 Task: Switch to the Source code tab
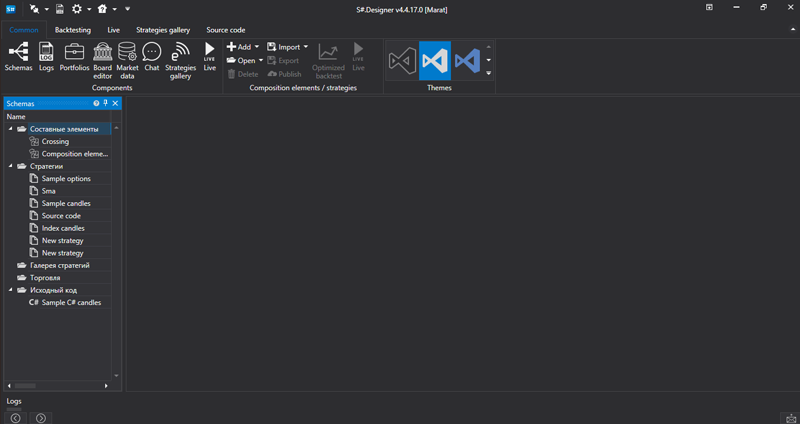(x=225, y=30)
